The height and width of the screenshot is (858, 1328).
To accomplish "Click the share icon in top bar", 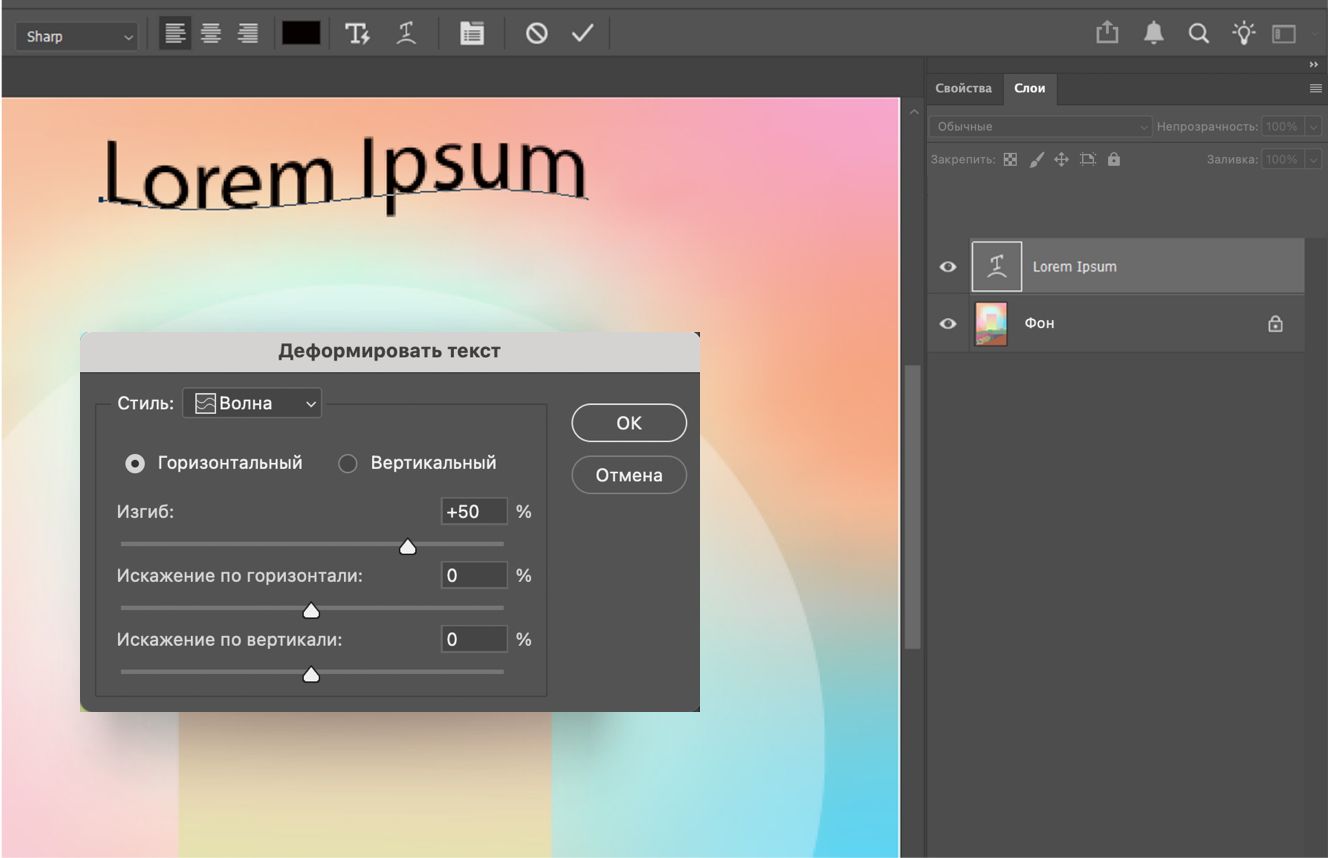I will (1107, 34).
